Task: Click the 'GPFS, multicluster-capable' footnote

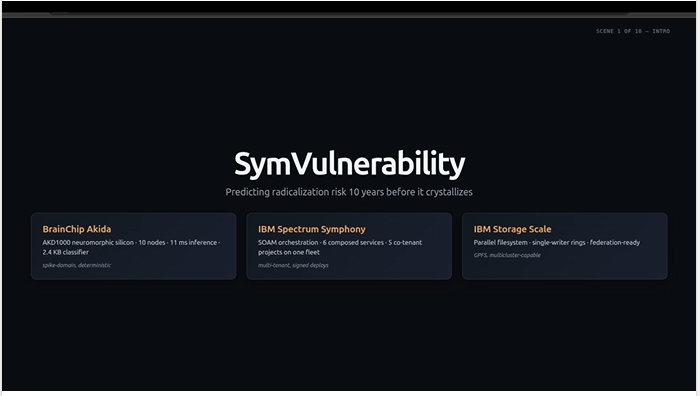Action: click(507, 255)
